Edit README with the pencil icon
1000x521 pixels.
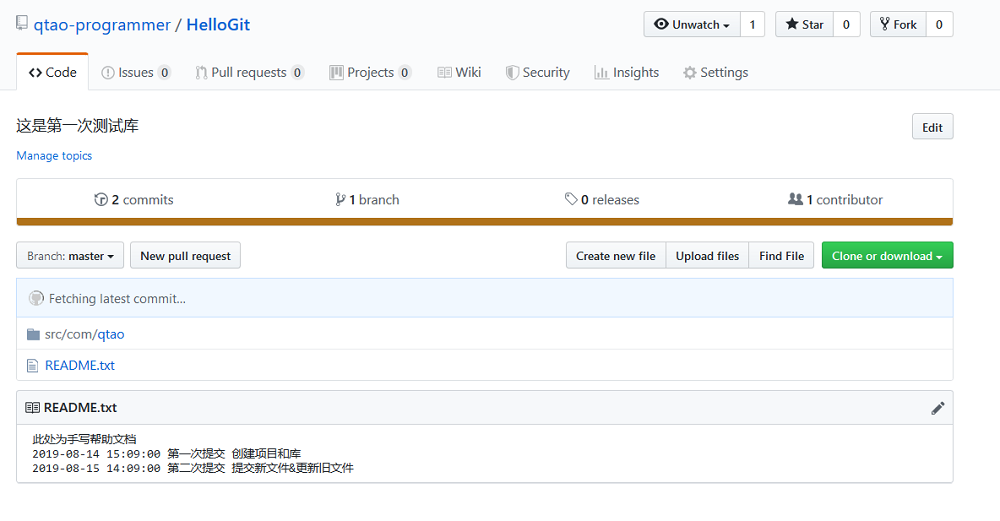tap(938, 408)
